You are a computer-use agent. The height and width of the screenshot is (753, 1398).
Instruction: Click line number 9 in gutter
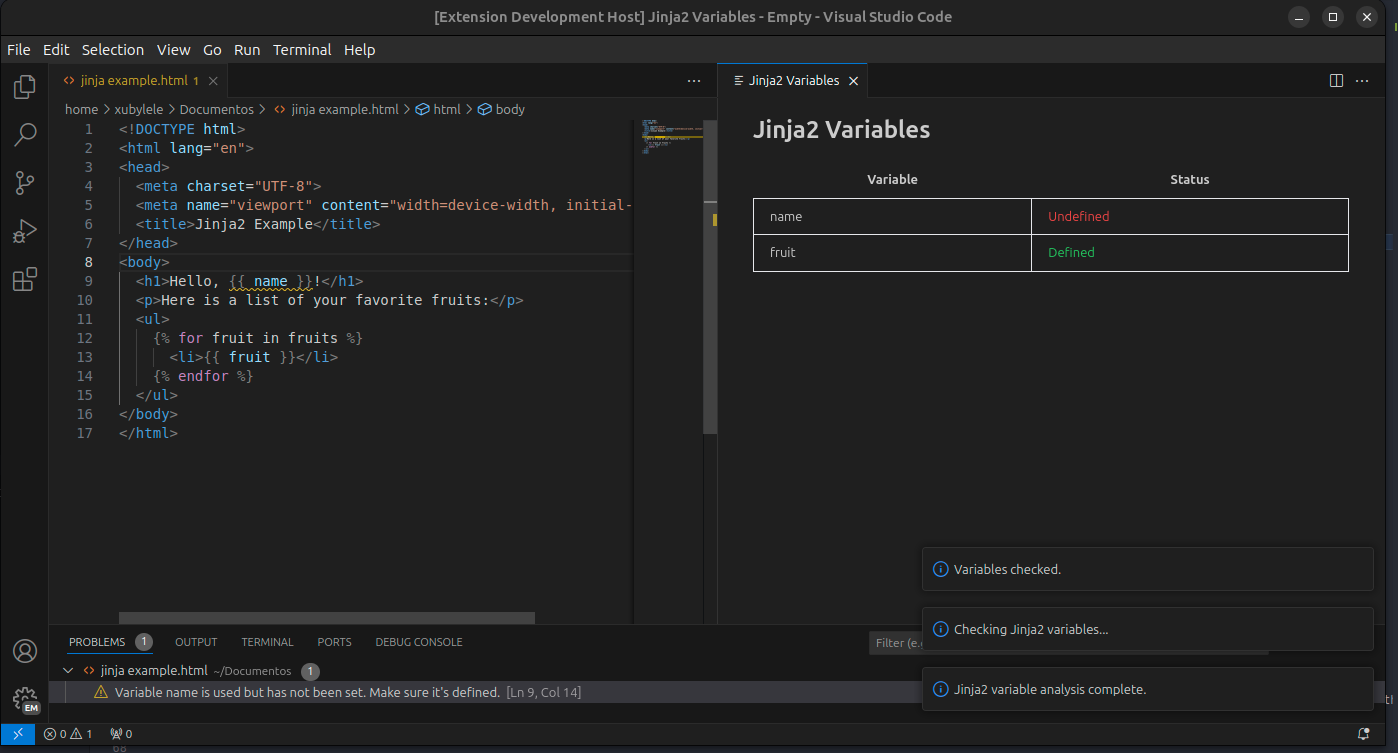tap(89, 281)
